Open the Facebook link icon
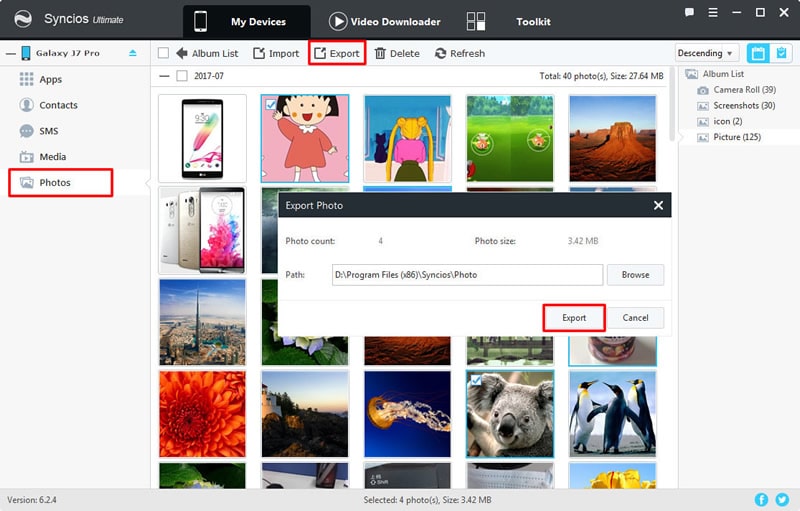 tap(761, 500)
